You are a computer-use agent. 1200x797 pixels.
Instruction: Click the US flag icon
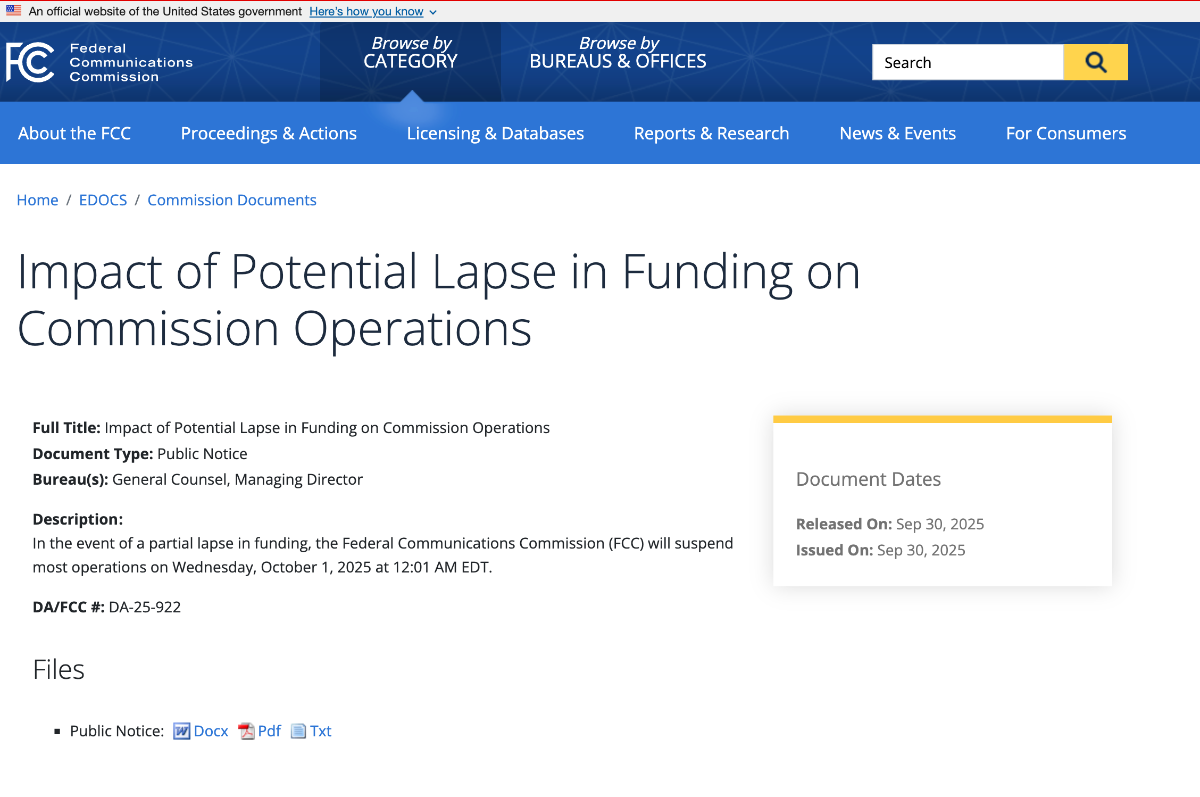pos(13,11)
